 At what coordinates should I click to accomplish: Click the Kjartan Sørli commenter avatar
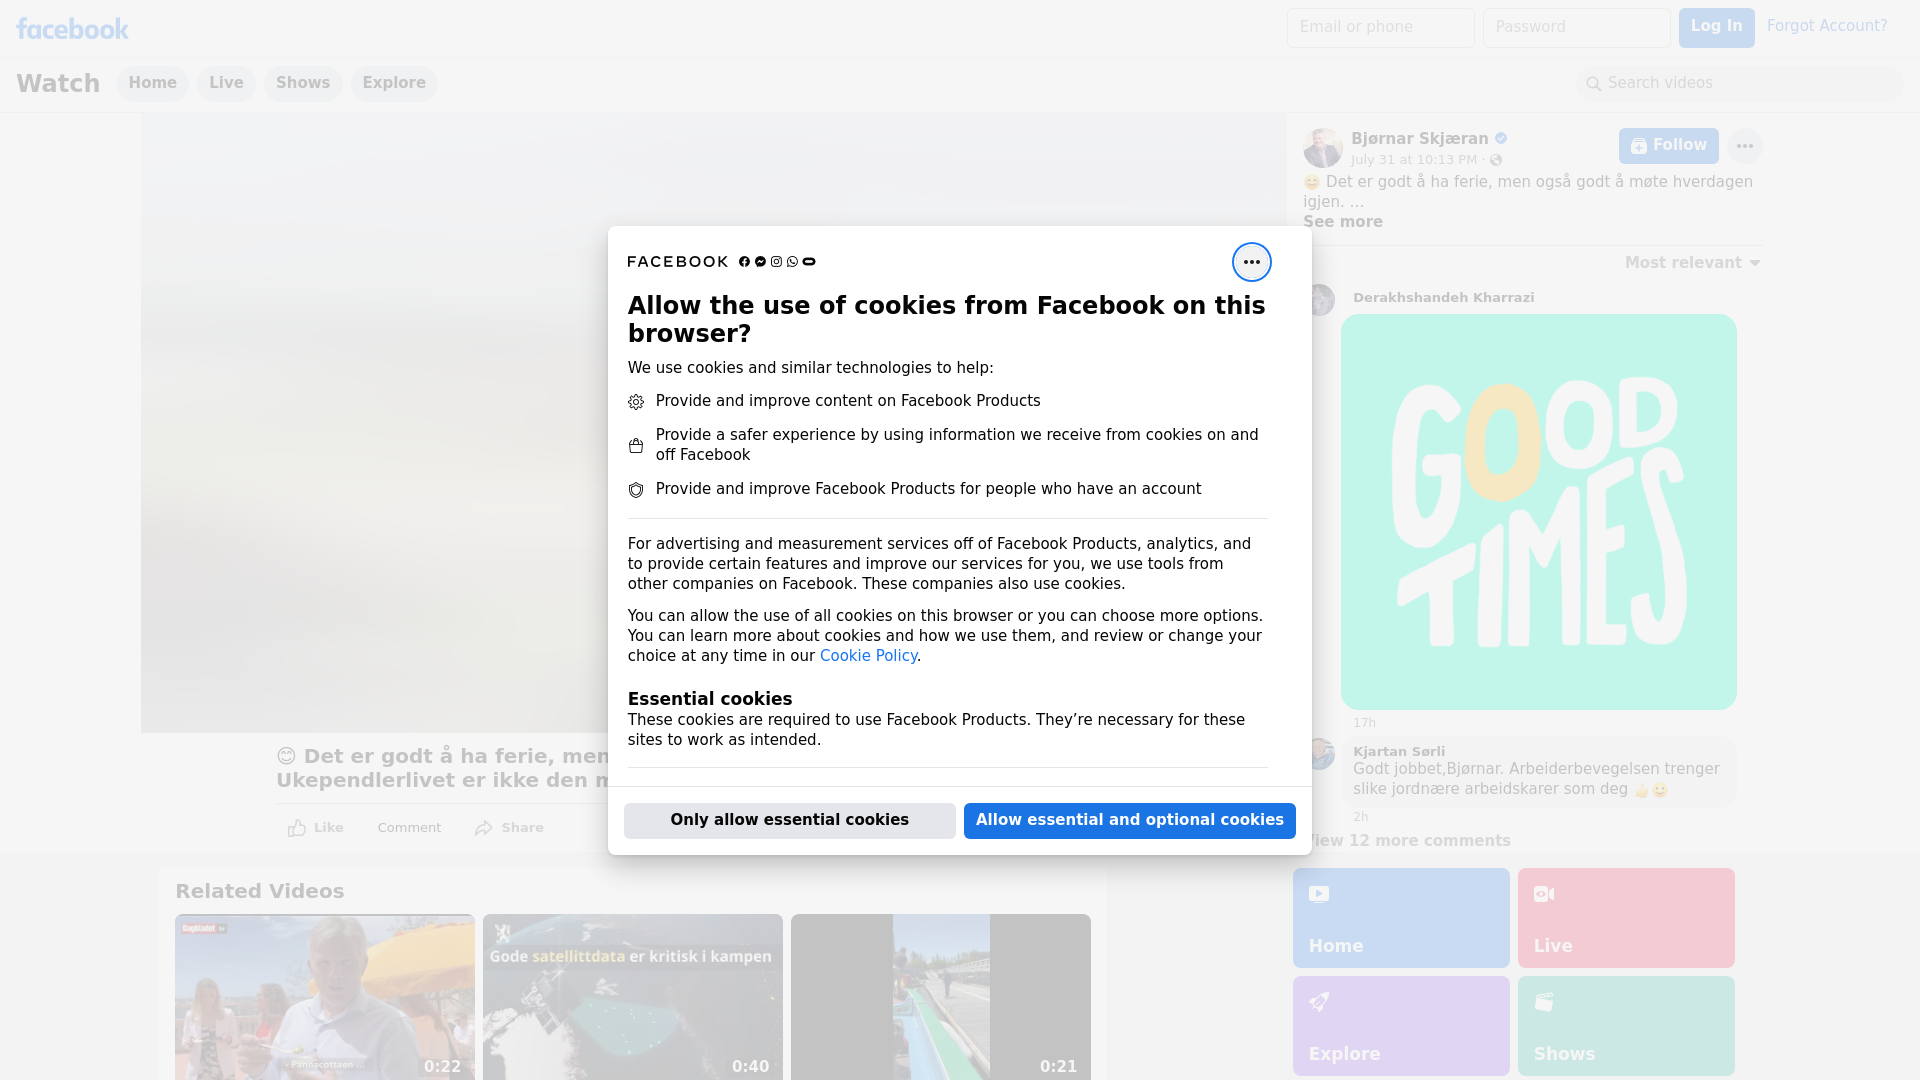[x=1321, y=754]
